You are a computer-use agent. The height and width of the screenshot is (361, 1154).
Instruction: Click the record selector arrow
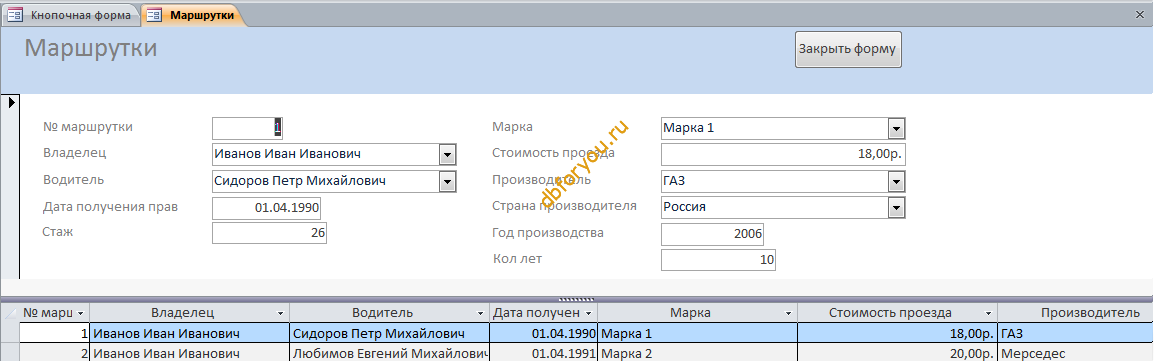pos(10,102)
